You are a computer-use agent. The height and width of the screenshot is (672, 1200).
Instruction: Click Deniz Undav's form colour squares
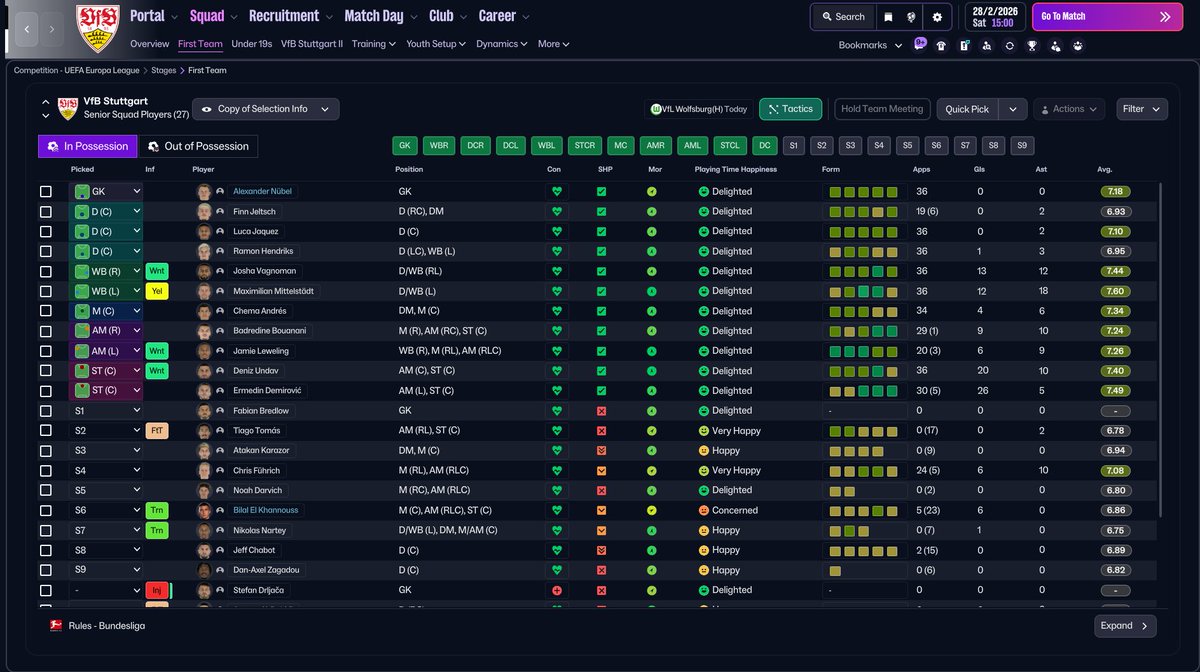(x=863, y=371)
